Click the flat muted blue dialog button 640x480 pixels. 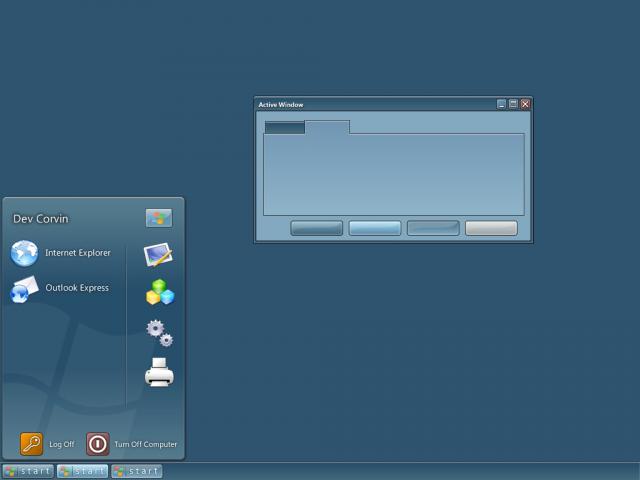point(433,228)
